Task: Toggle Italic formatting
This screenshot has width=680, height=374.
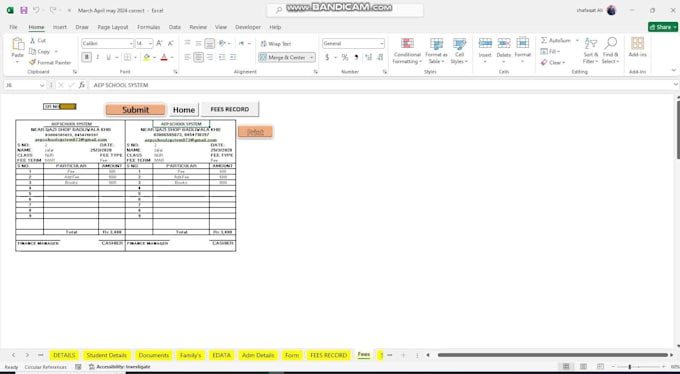Action: [98, 57]
